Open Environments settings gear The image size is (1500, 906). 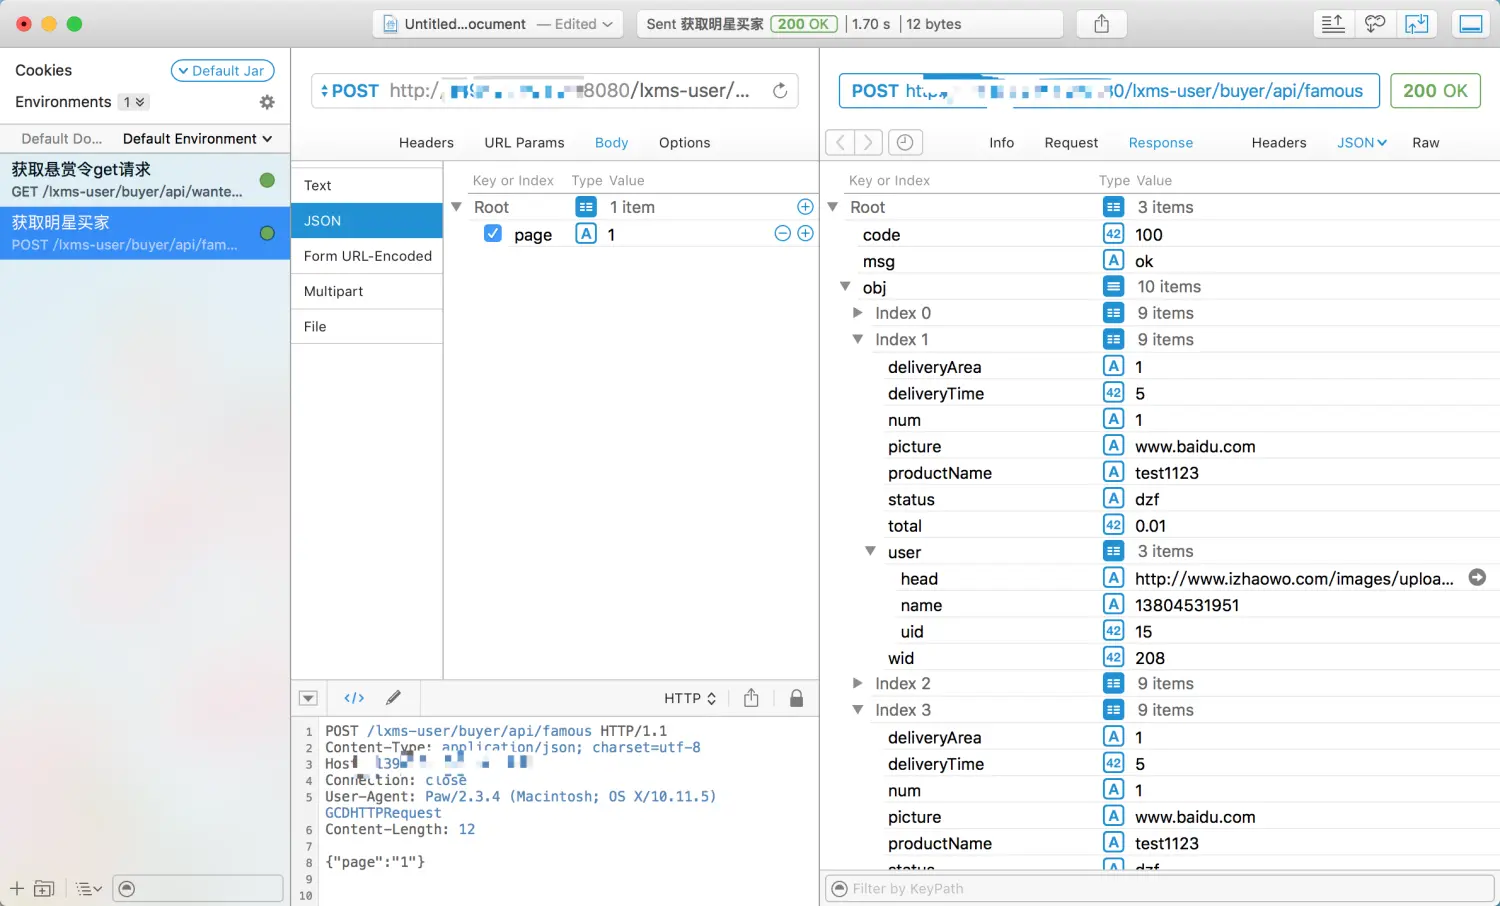267,102
